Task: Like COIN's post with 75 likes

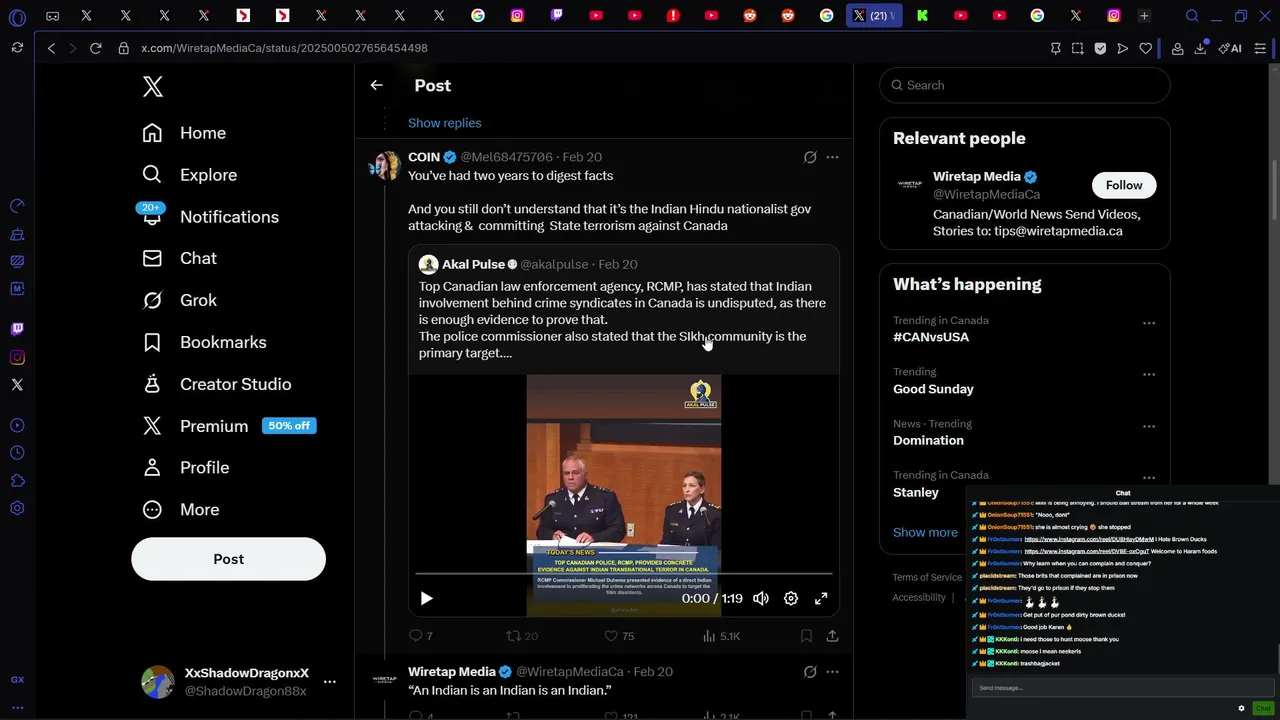Action: pos(620,636)
